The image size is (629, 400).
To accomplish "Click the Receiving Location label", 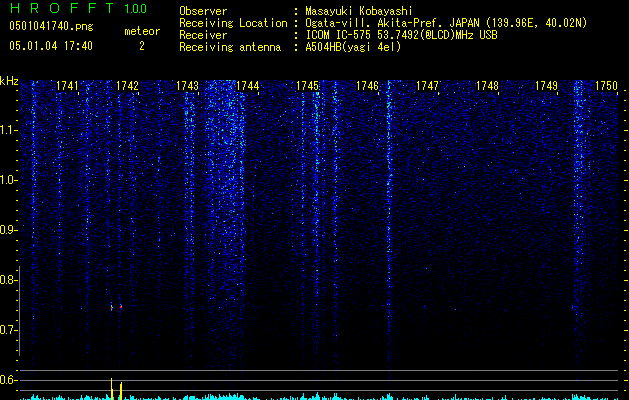I will tap(233, 23).
